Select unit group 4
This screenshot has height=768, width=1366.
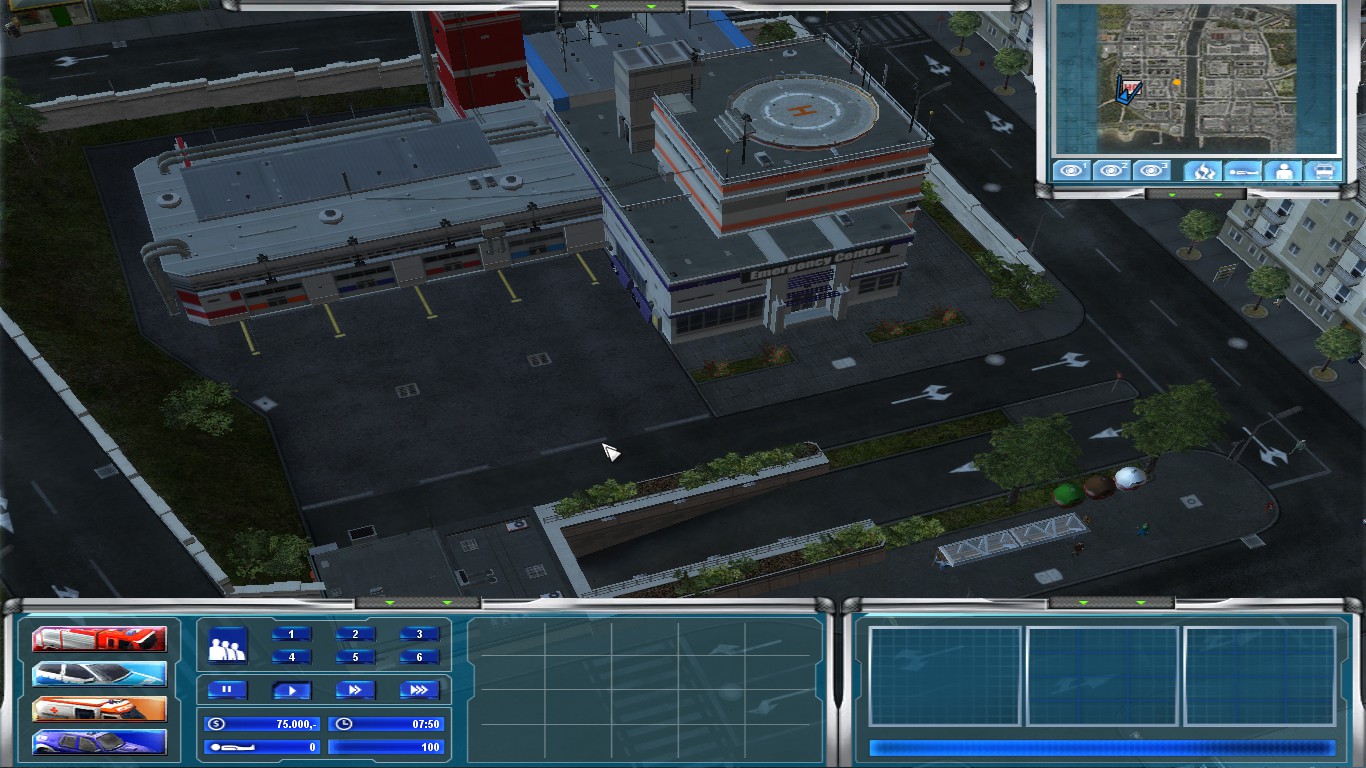(x=291, y=657)
